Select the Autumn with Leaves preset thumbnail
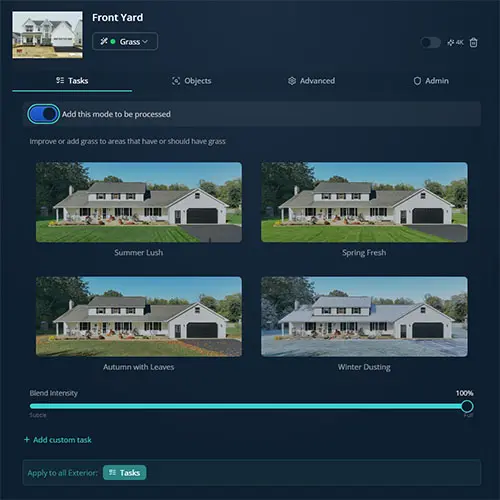500x500 pixels. (x=139, y=316)
